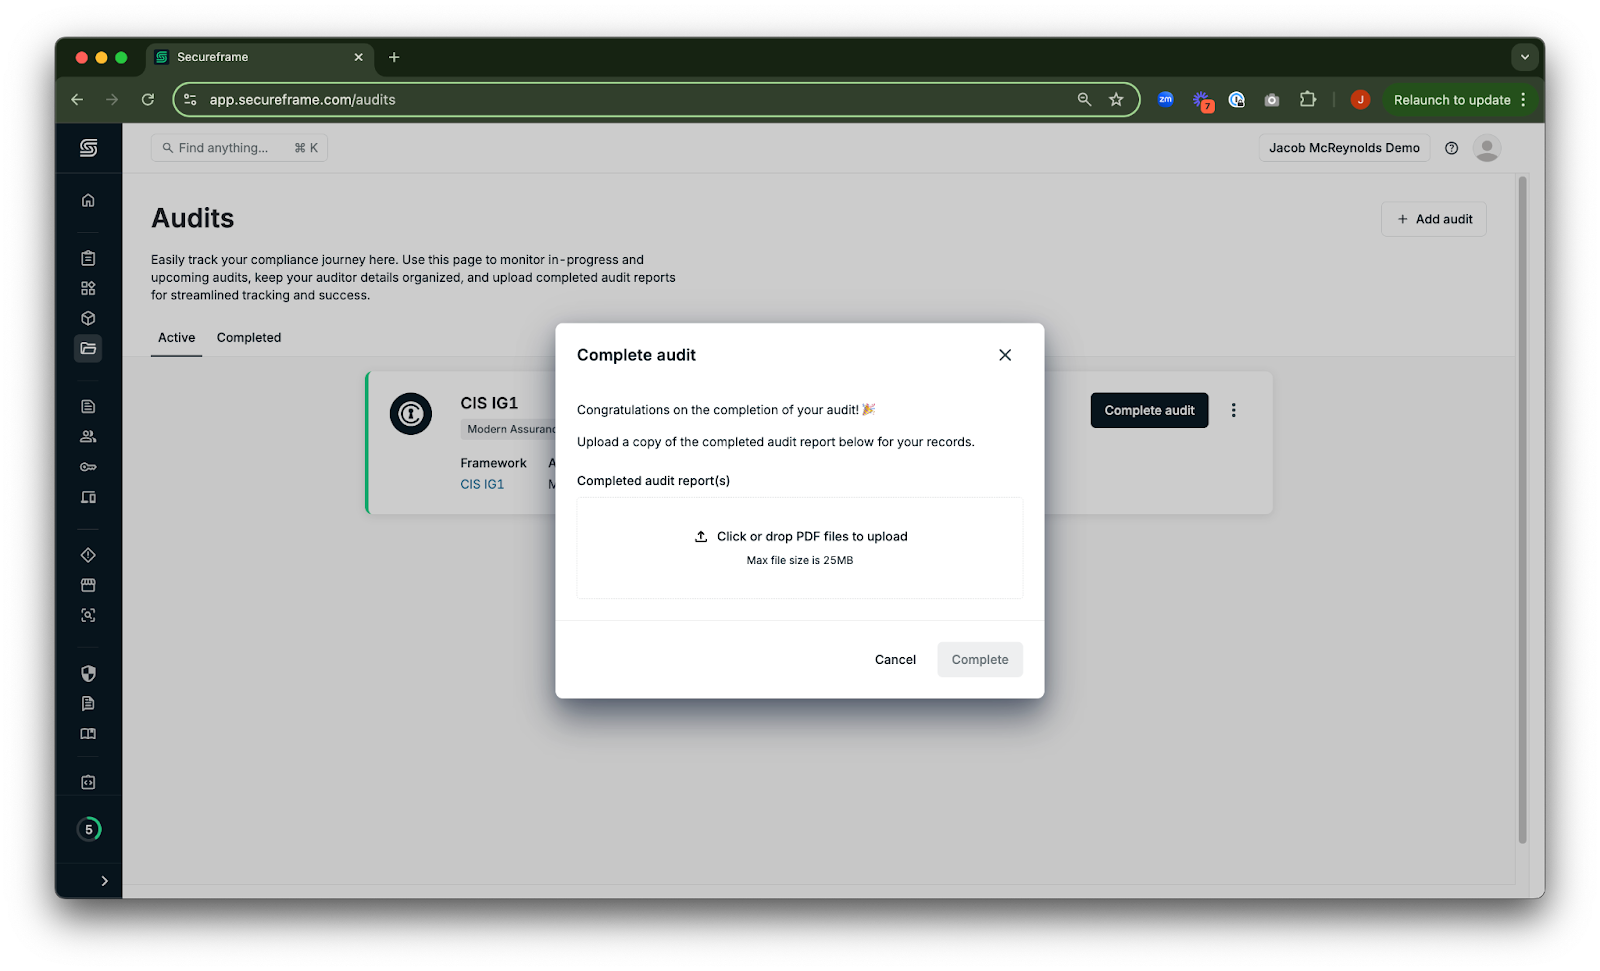Open the Home icon in sidebar
This screenshot has height=971, width=1600.
[x=88, y=200]
